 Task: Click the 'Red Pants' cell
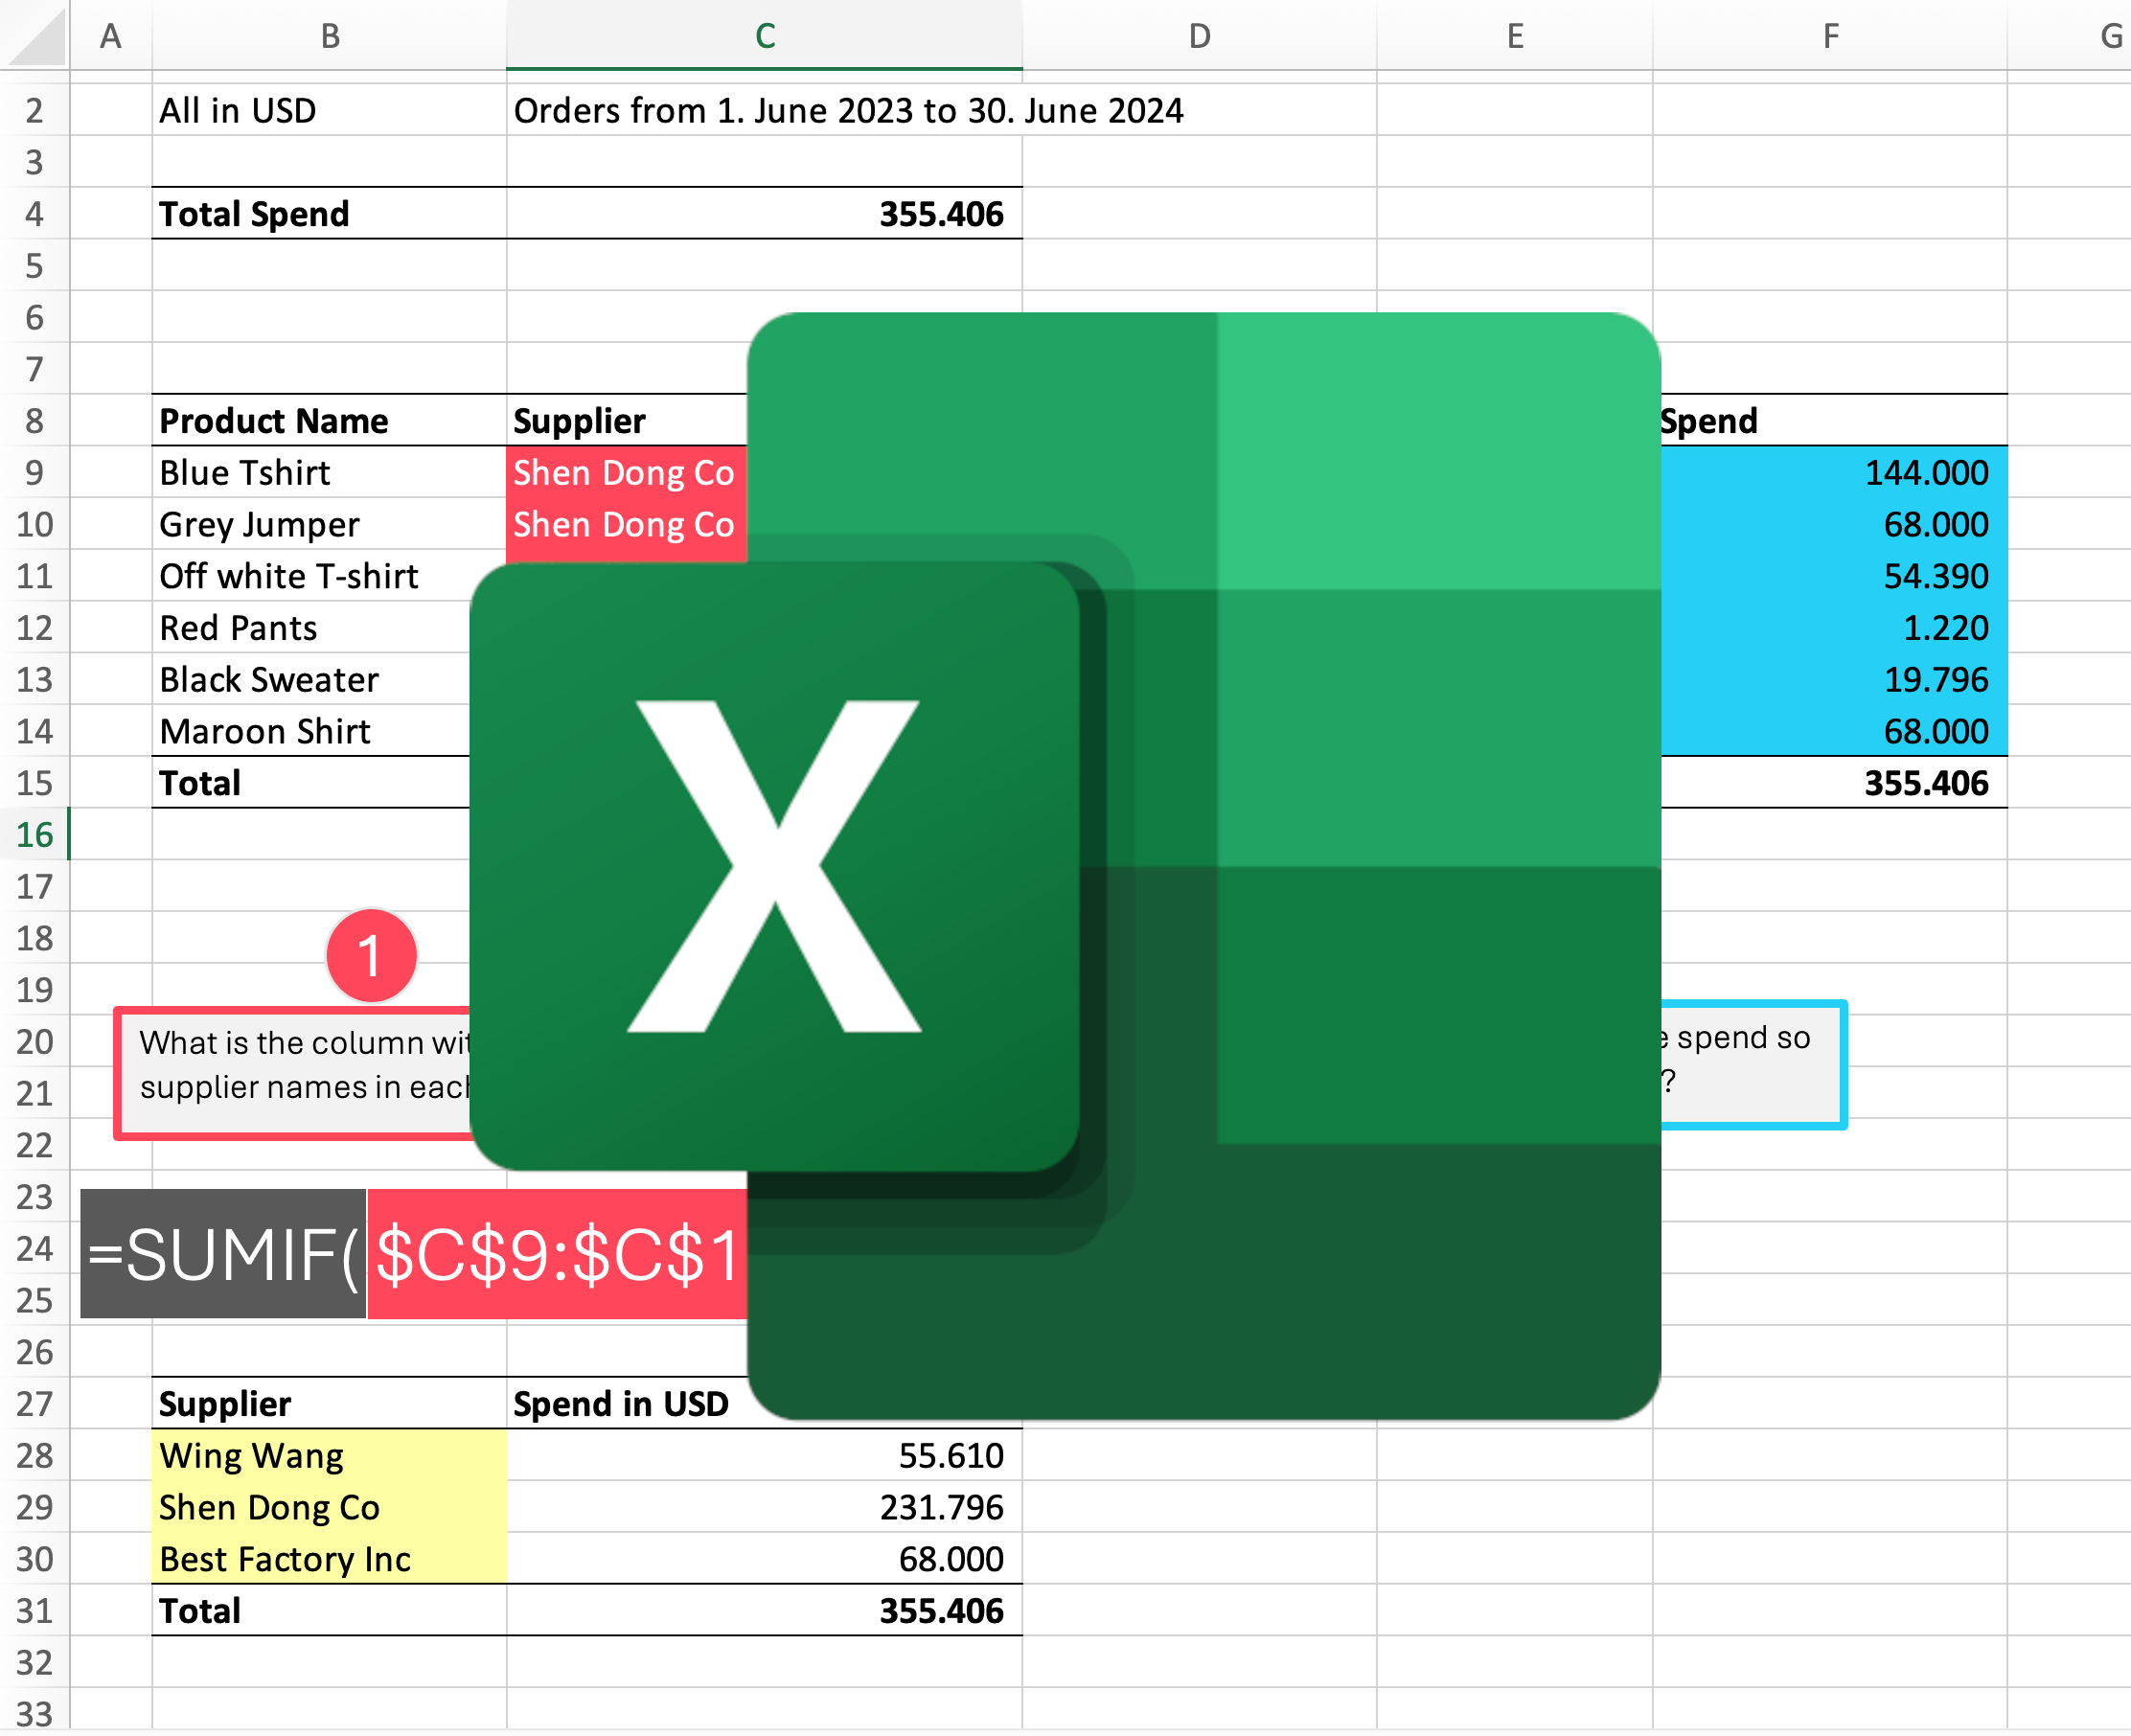coord(311,627)
